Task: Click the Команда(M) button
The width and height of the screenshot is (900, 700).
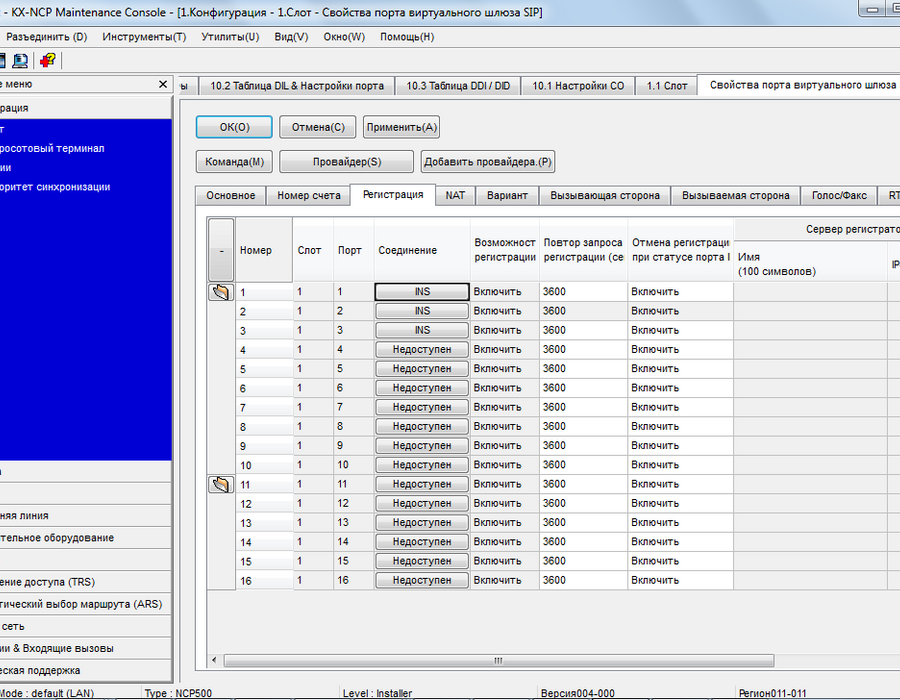Action: [234, 161]
